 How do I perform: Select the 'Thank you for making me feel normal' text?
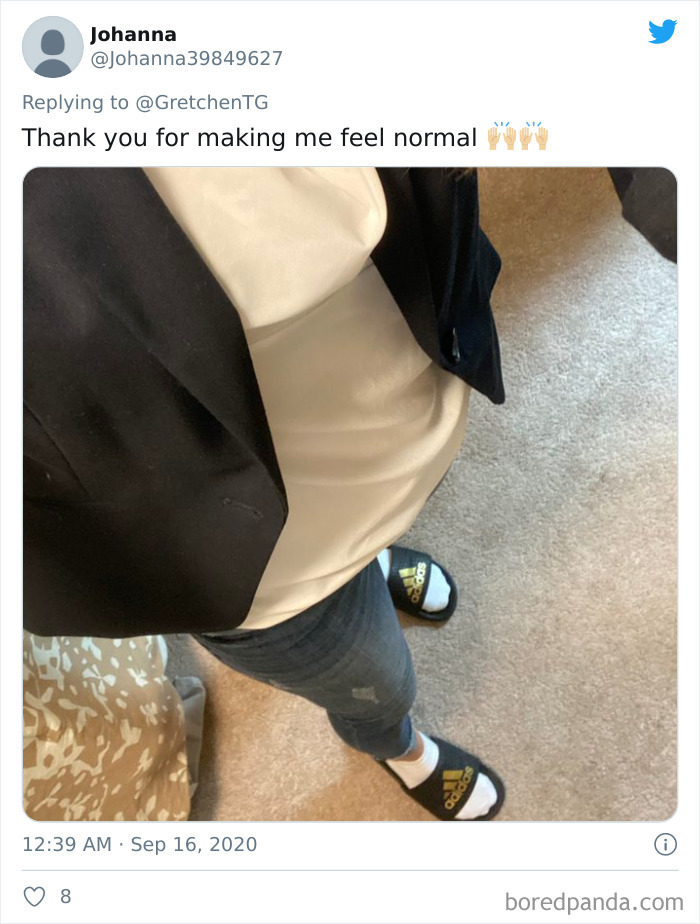click(249, 137)
